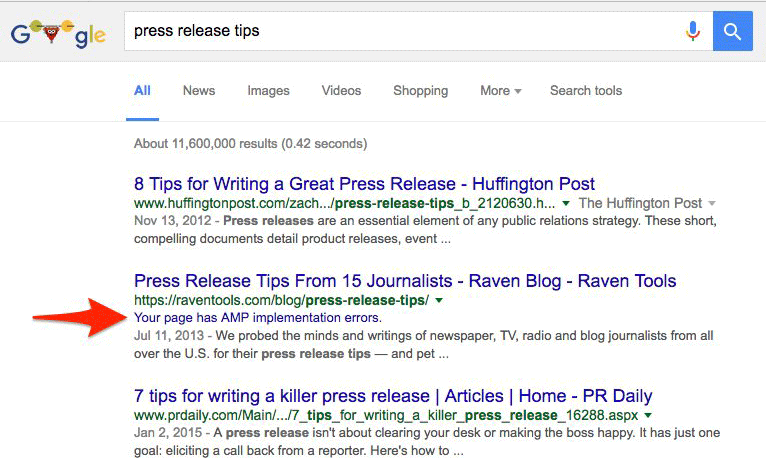This screenshot has width=766, height=475.
Task: Open the Videos results tab
Action: (341, 91)
